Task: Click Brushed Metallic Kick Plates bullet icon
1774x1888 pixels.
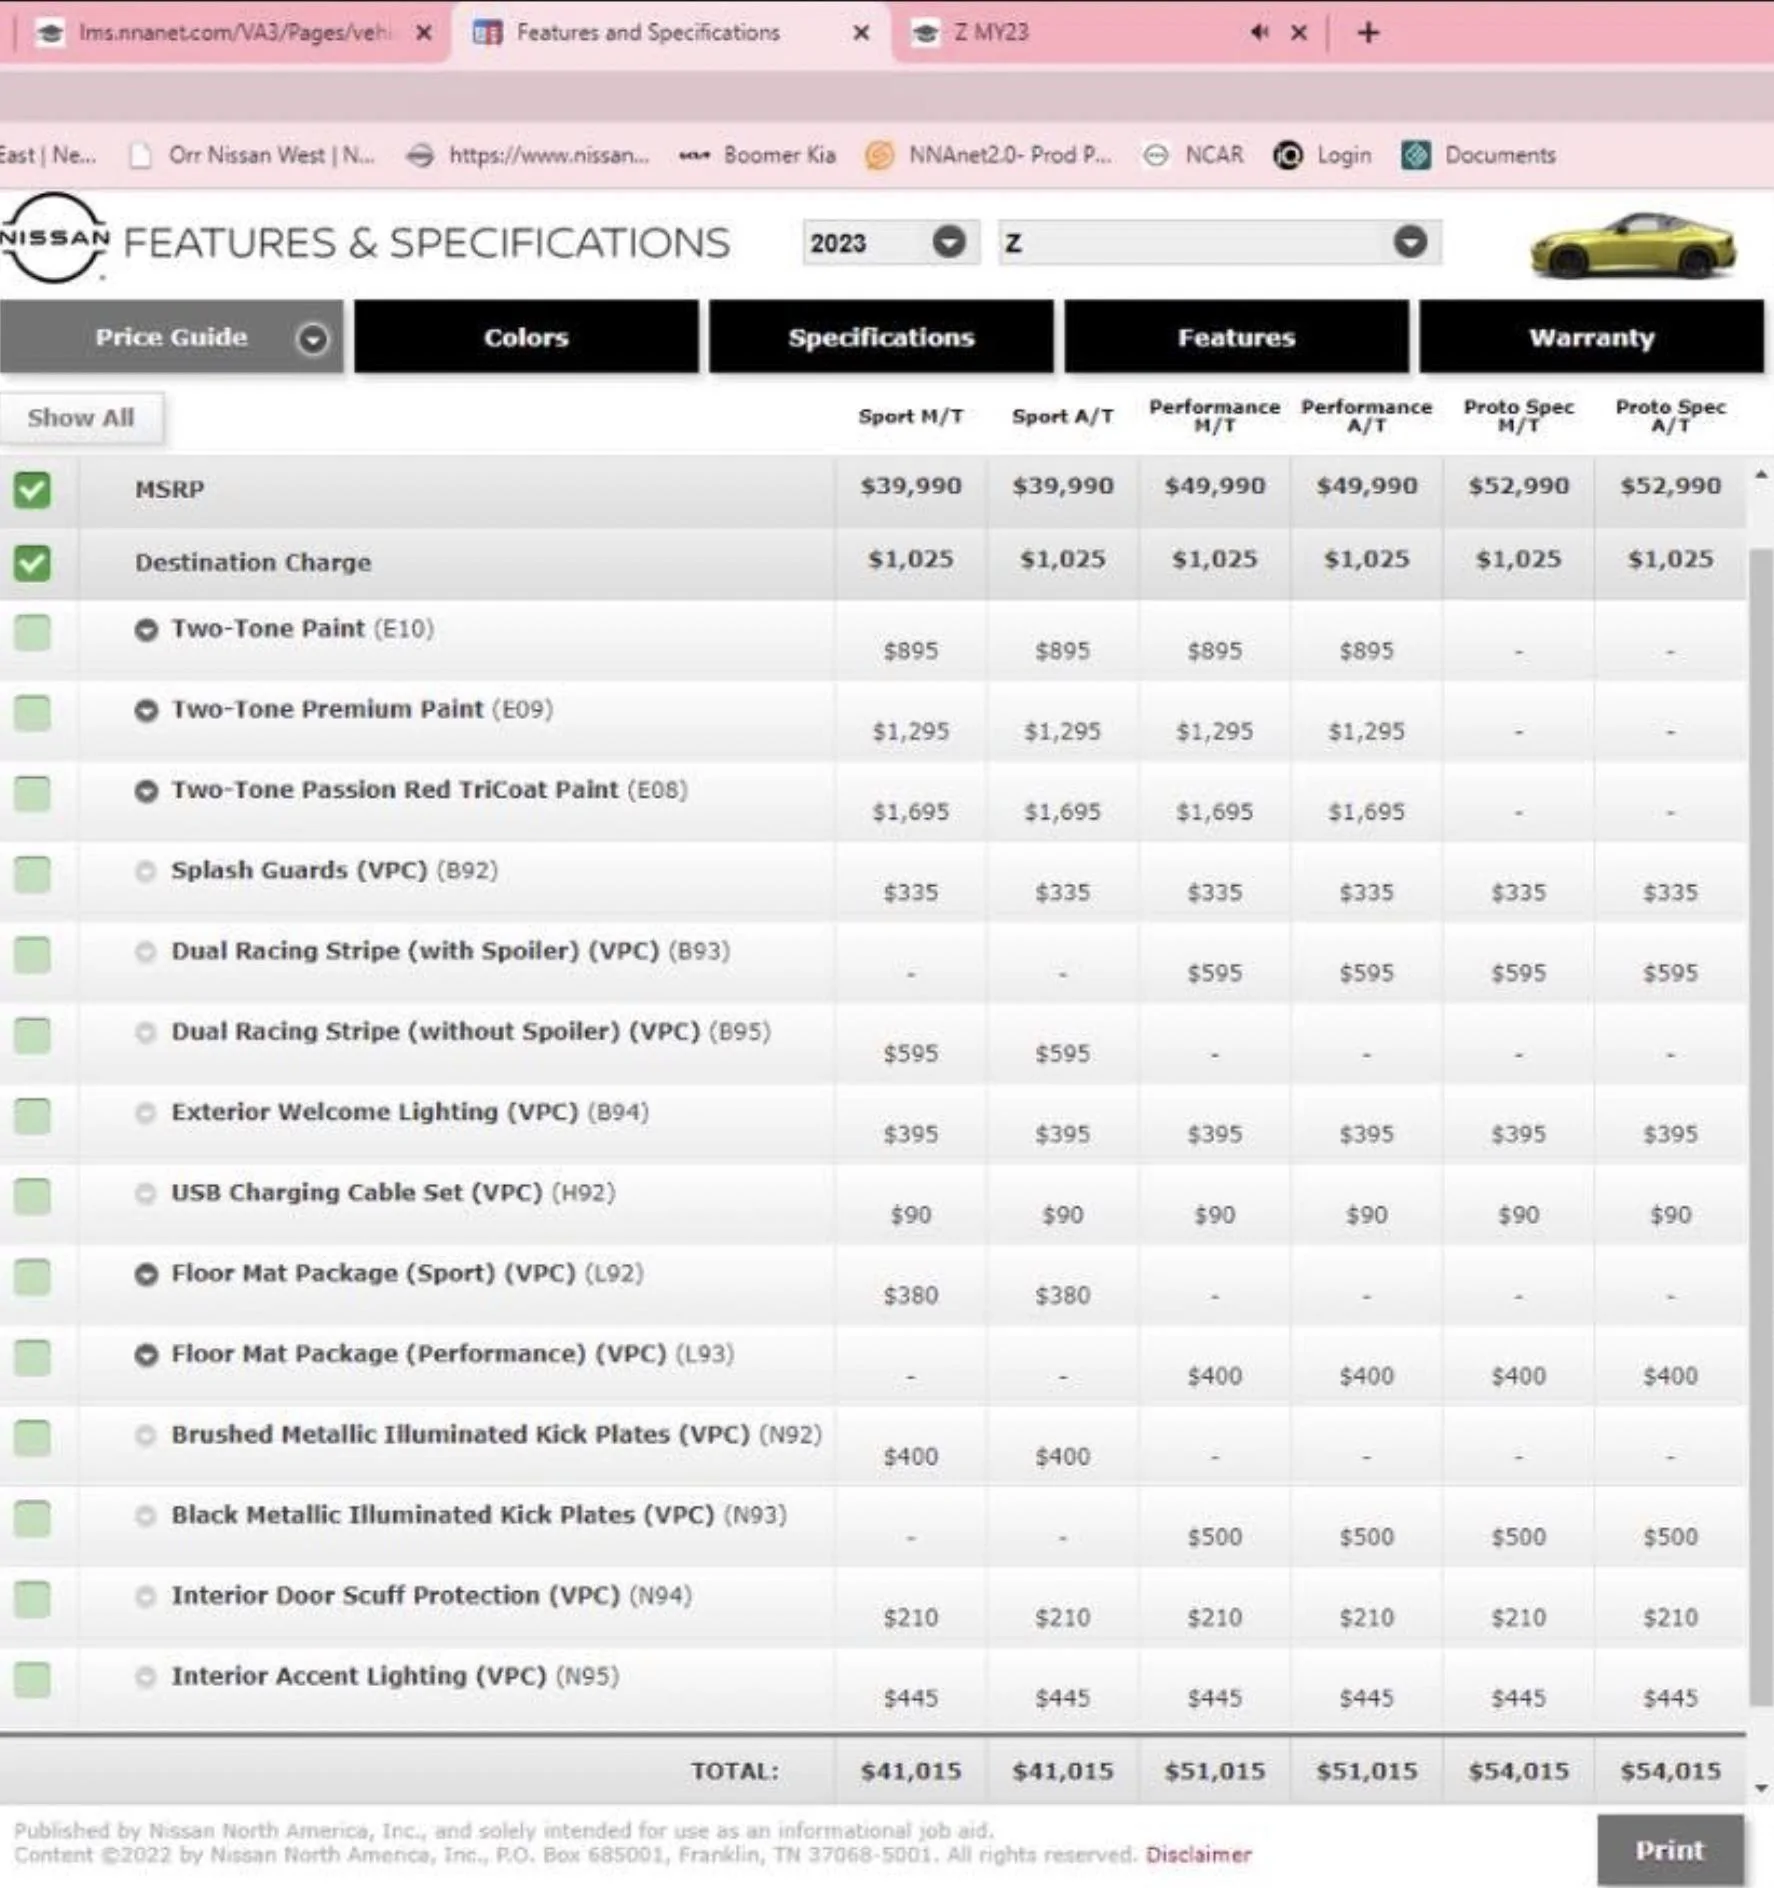Action: [146, 1436]
